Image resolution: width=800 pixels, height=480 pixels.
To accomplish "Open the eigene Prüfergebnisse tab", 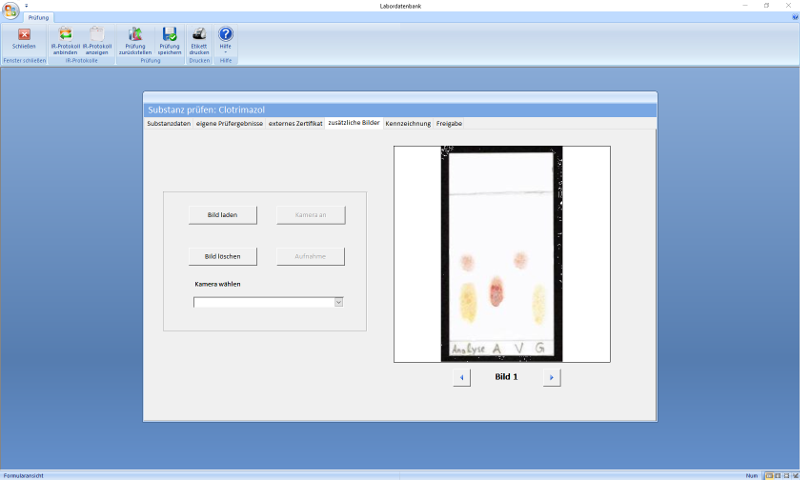I will [x=229, y=123].
